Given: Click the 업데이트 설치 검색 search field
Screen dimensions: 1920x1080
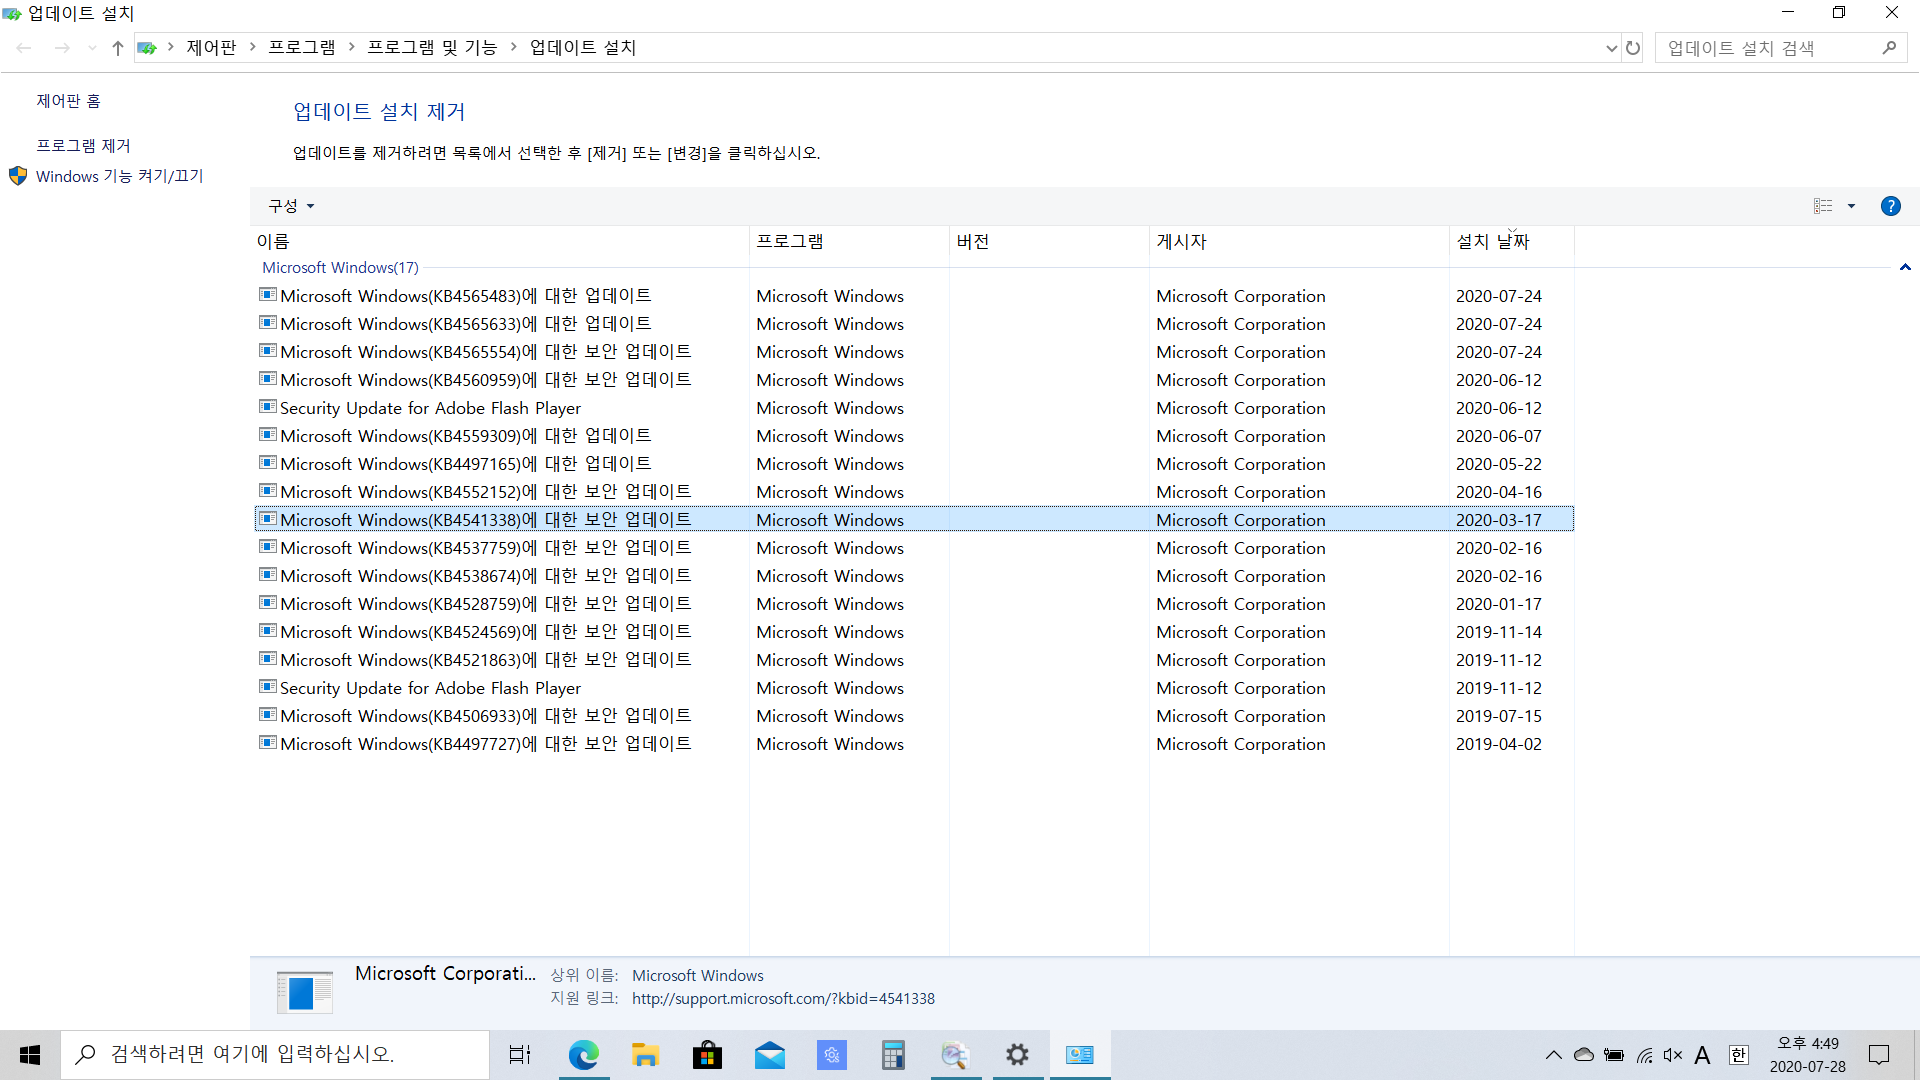Looking at the screenshot, I should point(1765,48).
